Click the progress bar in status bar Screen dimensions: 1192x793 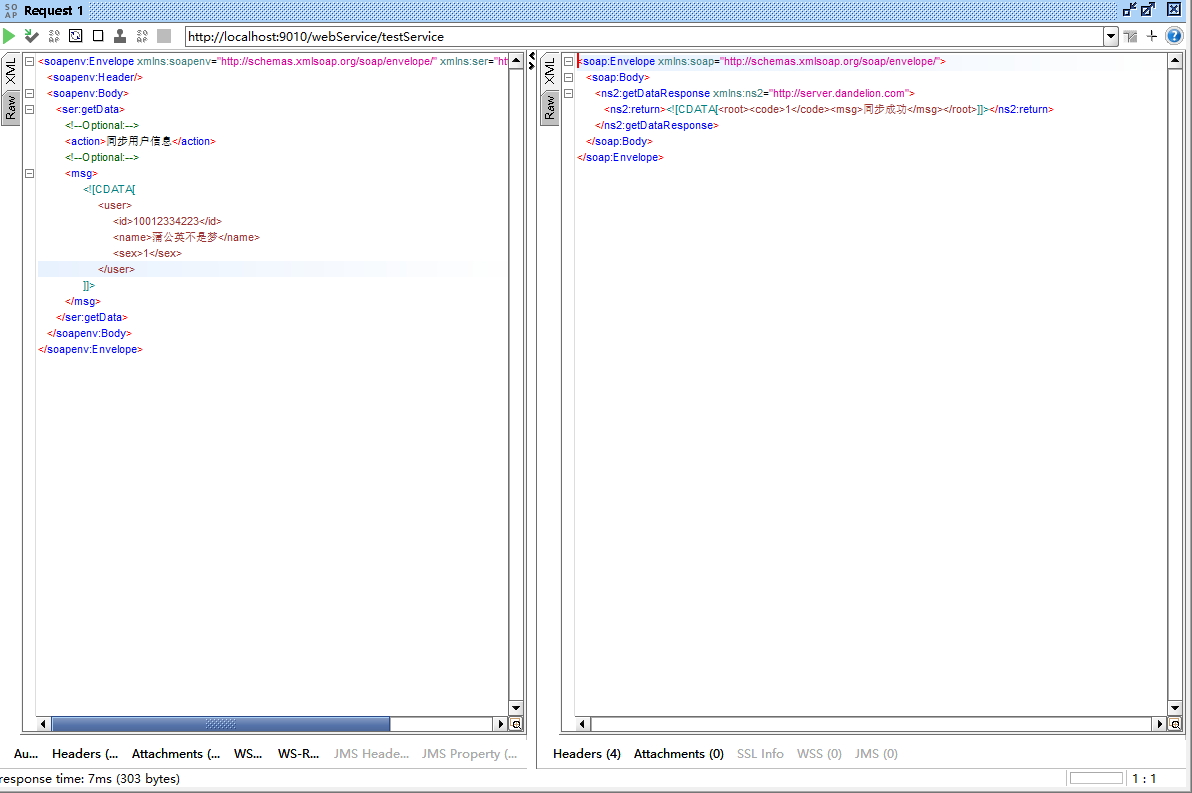coord(1096,778)
